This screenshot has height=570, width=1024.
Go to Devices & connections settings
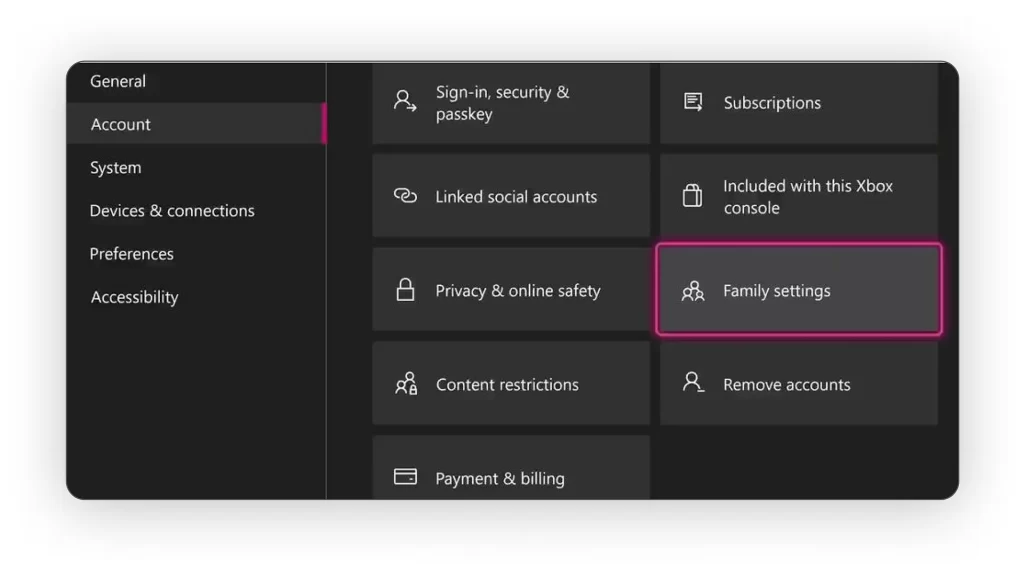coord(172,211)
